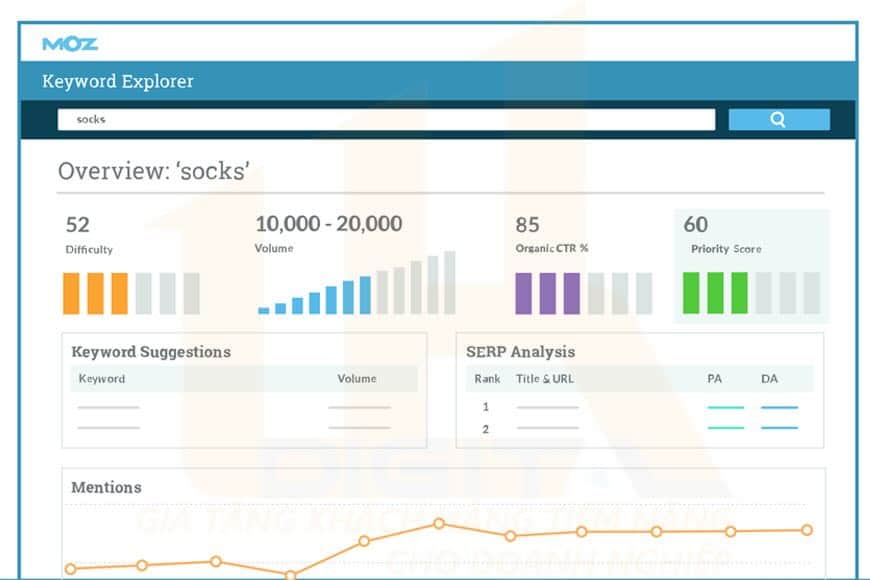
Task: Open the Priority Score card showing 60
Action: (751, 266)
